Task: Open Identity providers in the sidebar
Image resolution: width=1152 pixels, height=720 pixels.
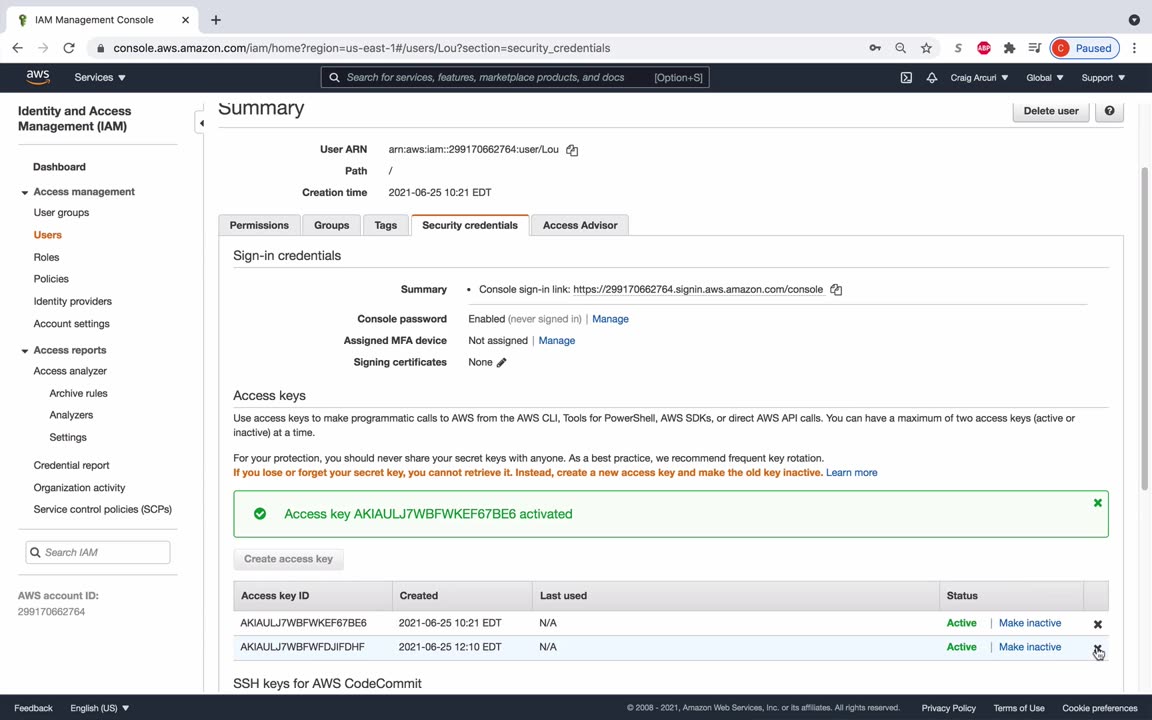Action: [73, 301]
